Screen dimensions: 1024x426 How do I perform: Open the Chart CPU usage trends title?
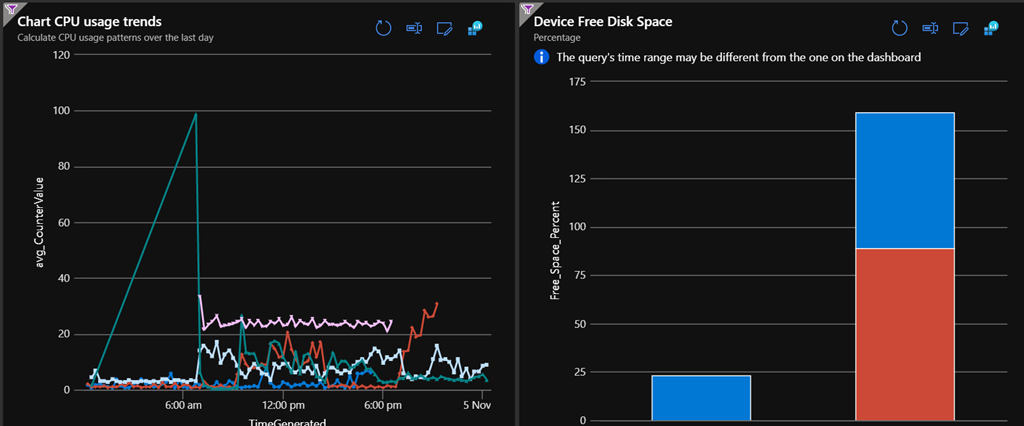pyautogui.click(x=90, y=21)
